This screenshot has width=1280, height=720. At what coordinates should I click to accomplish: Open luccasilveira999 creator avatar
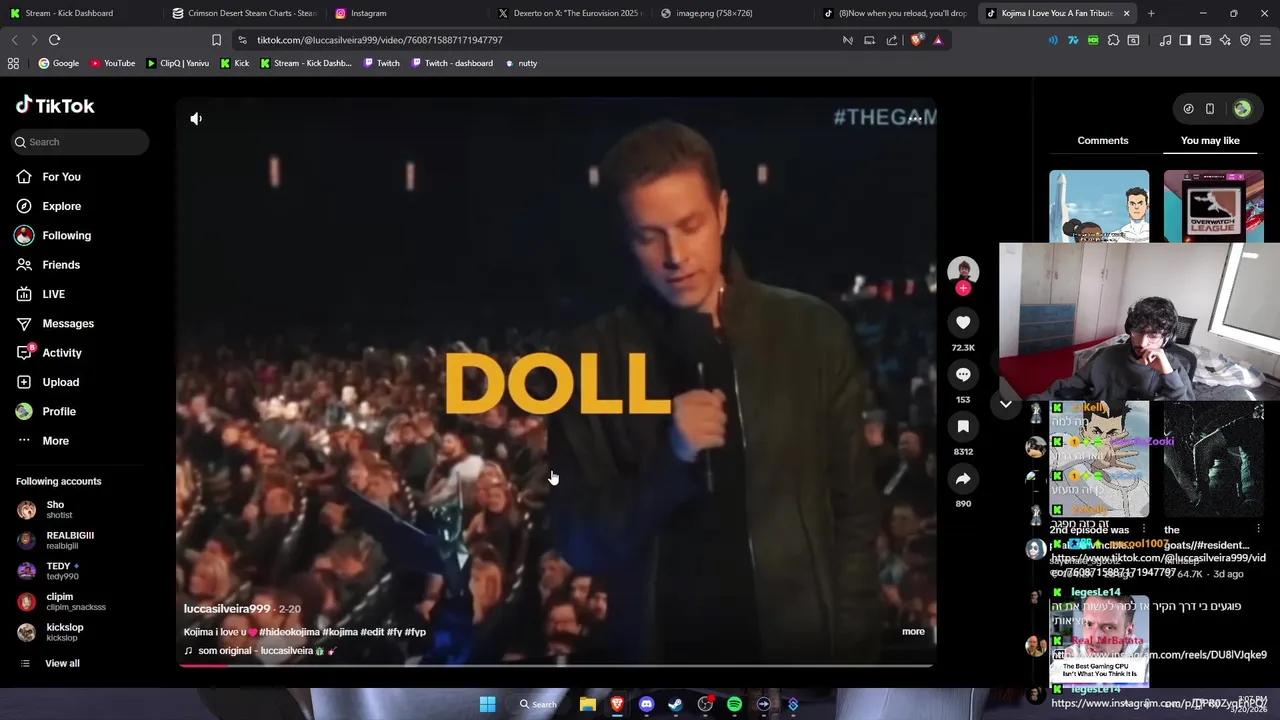coord(963,270)
